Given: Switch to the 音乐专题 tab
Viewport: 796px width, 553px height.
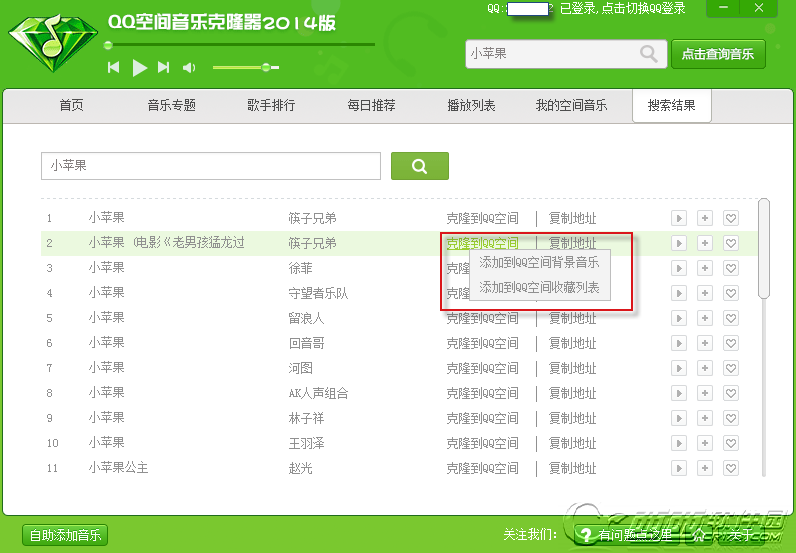Looking at the screenshot, I should 172,106.
